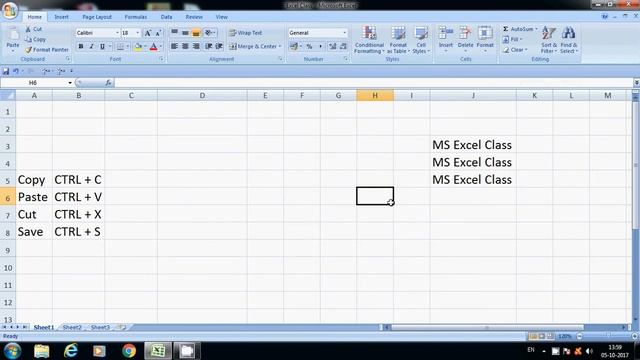Switch to Normal view in status bar

(533, 336)
